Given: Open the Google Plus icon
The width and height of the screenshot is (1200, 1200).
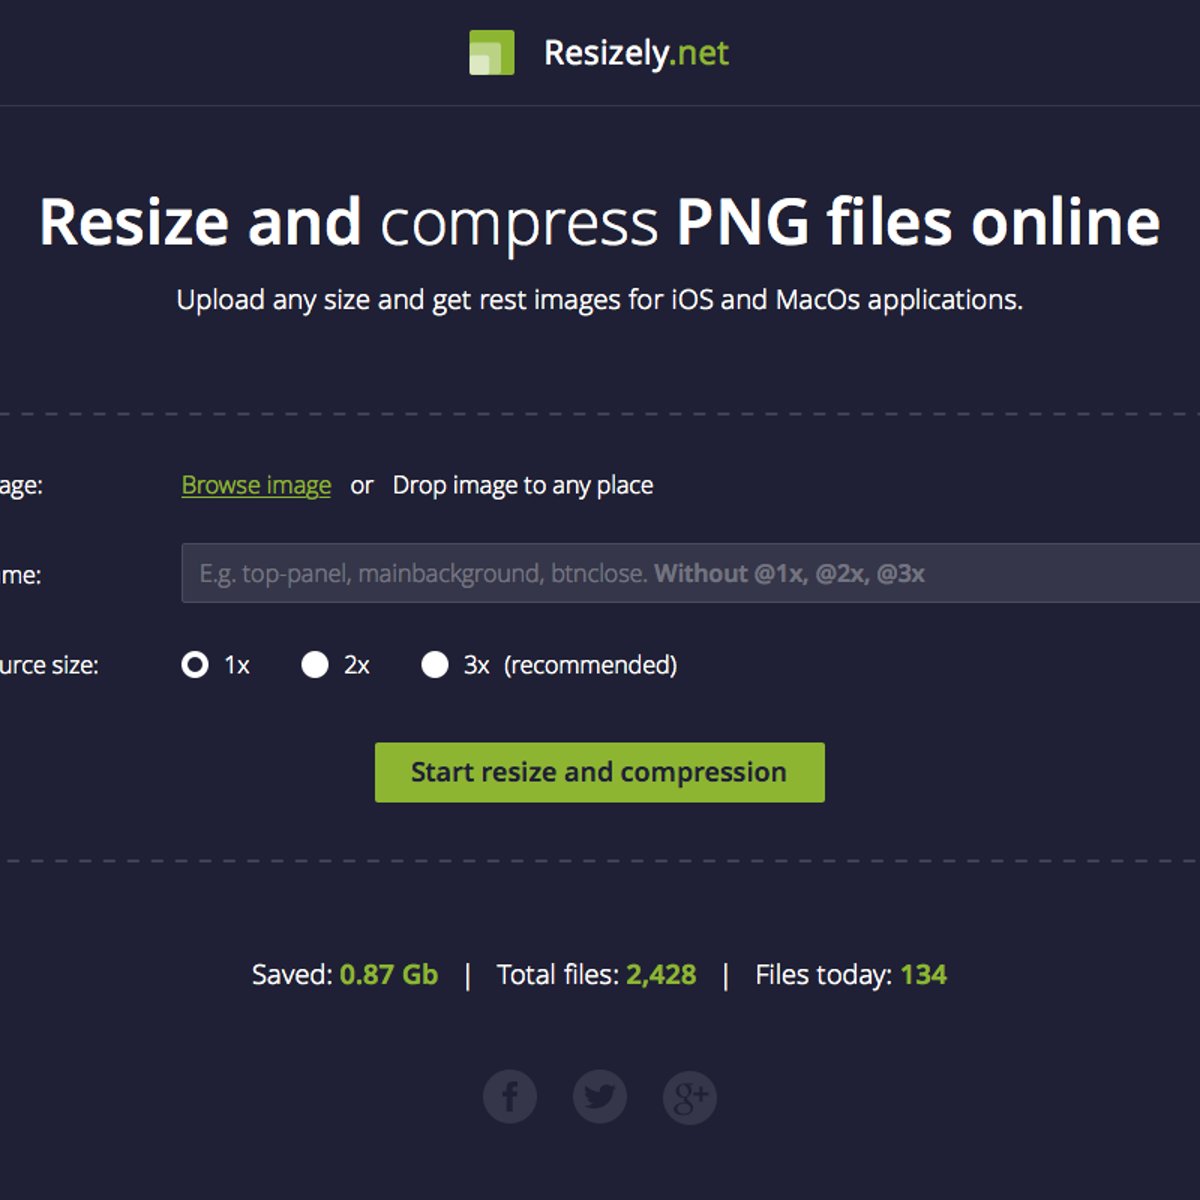Looking at the screenshot, I should (x=690, y=1097).
